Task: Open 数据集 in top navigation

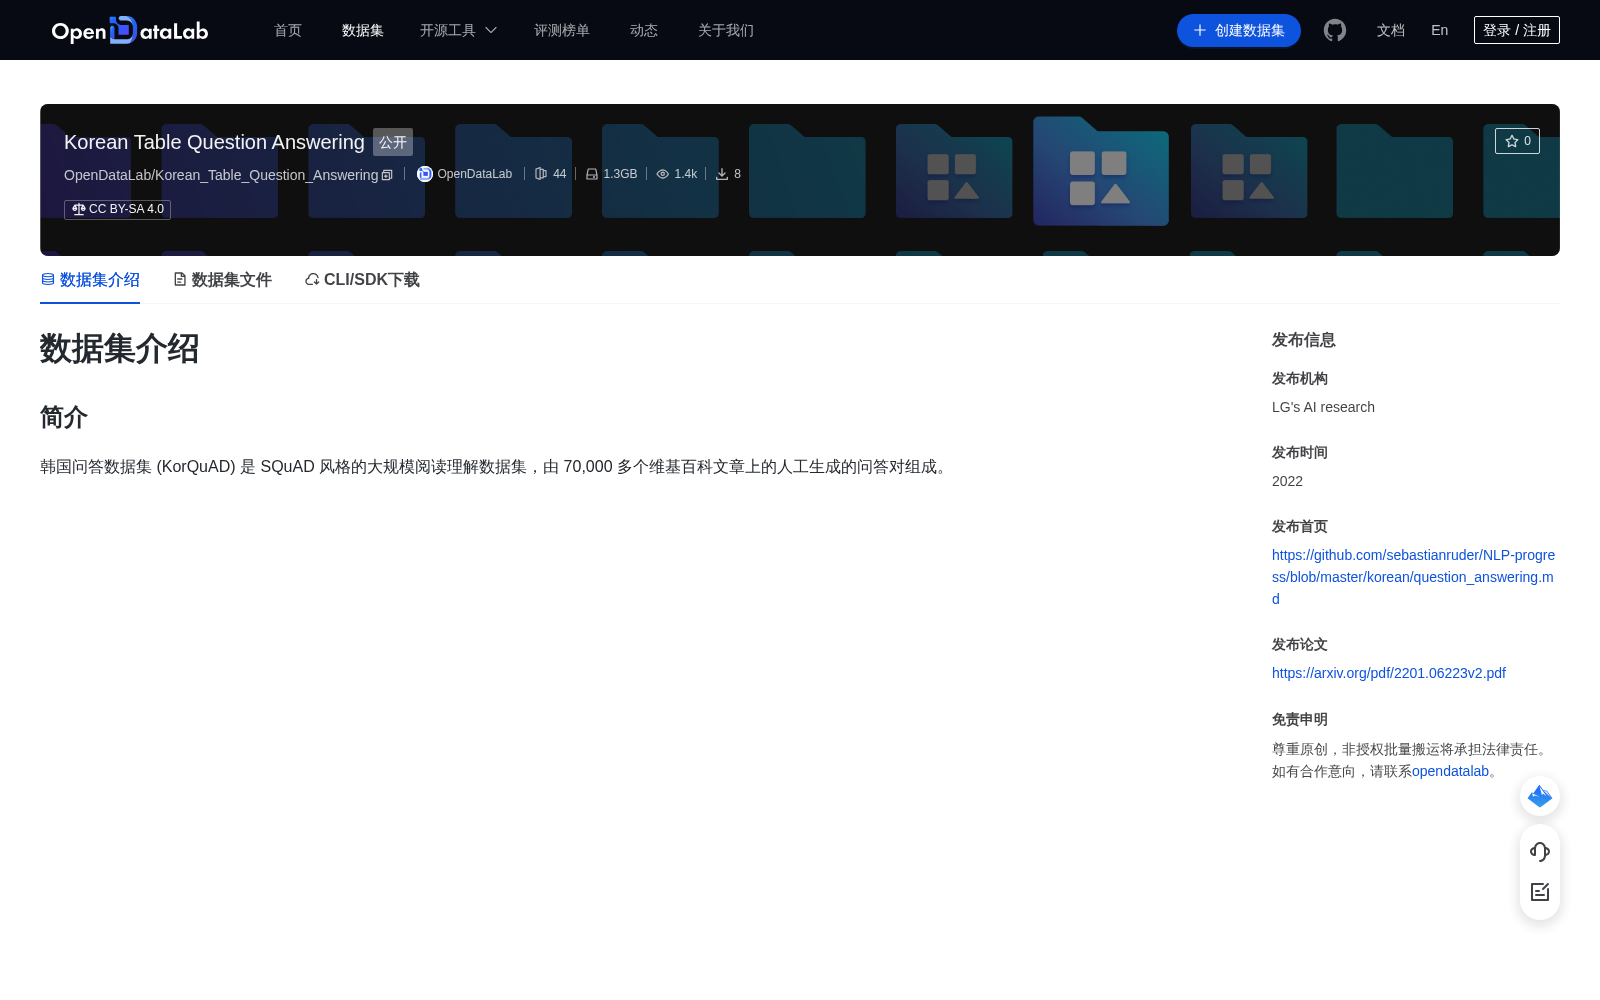Action: pos(363,30)
